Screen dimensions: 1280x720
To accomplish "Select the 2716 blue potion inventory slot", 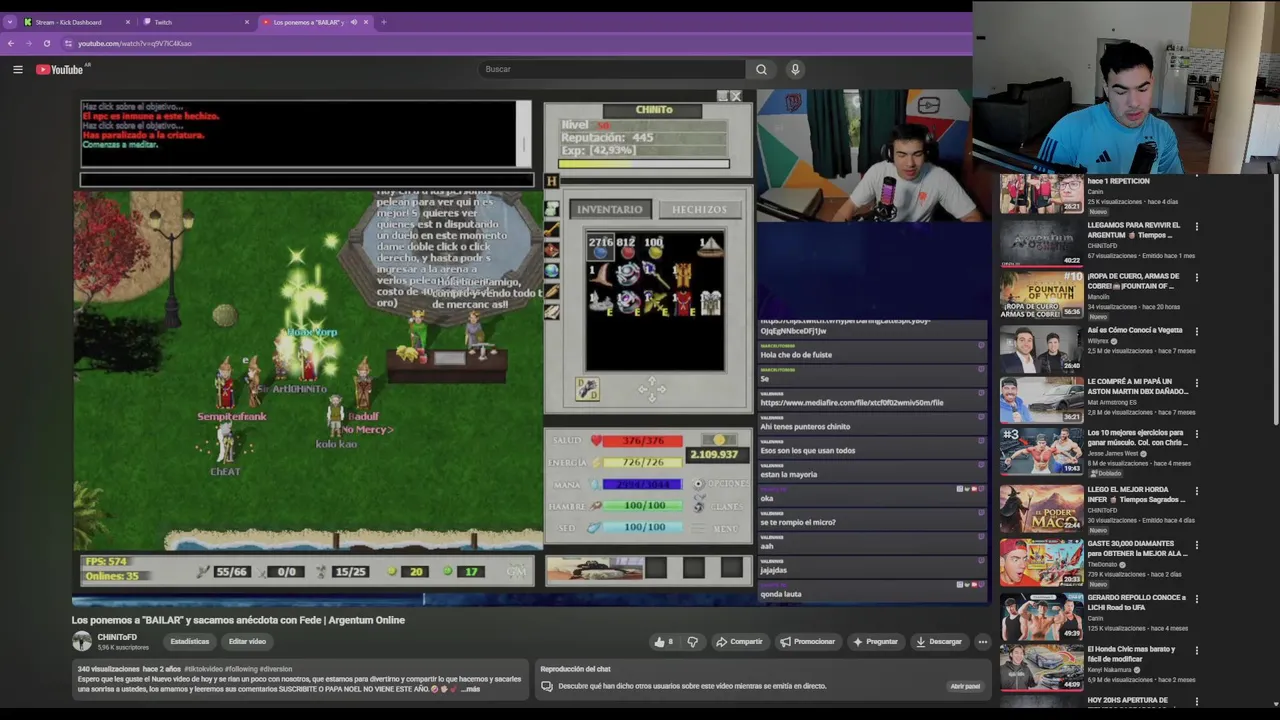I will coord(600,247).
